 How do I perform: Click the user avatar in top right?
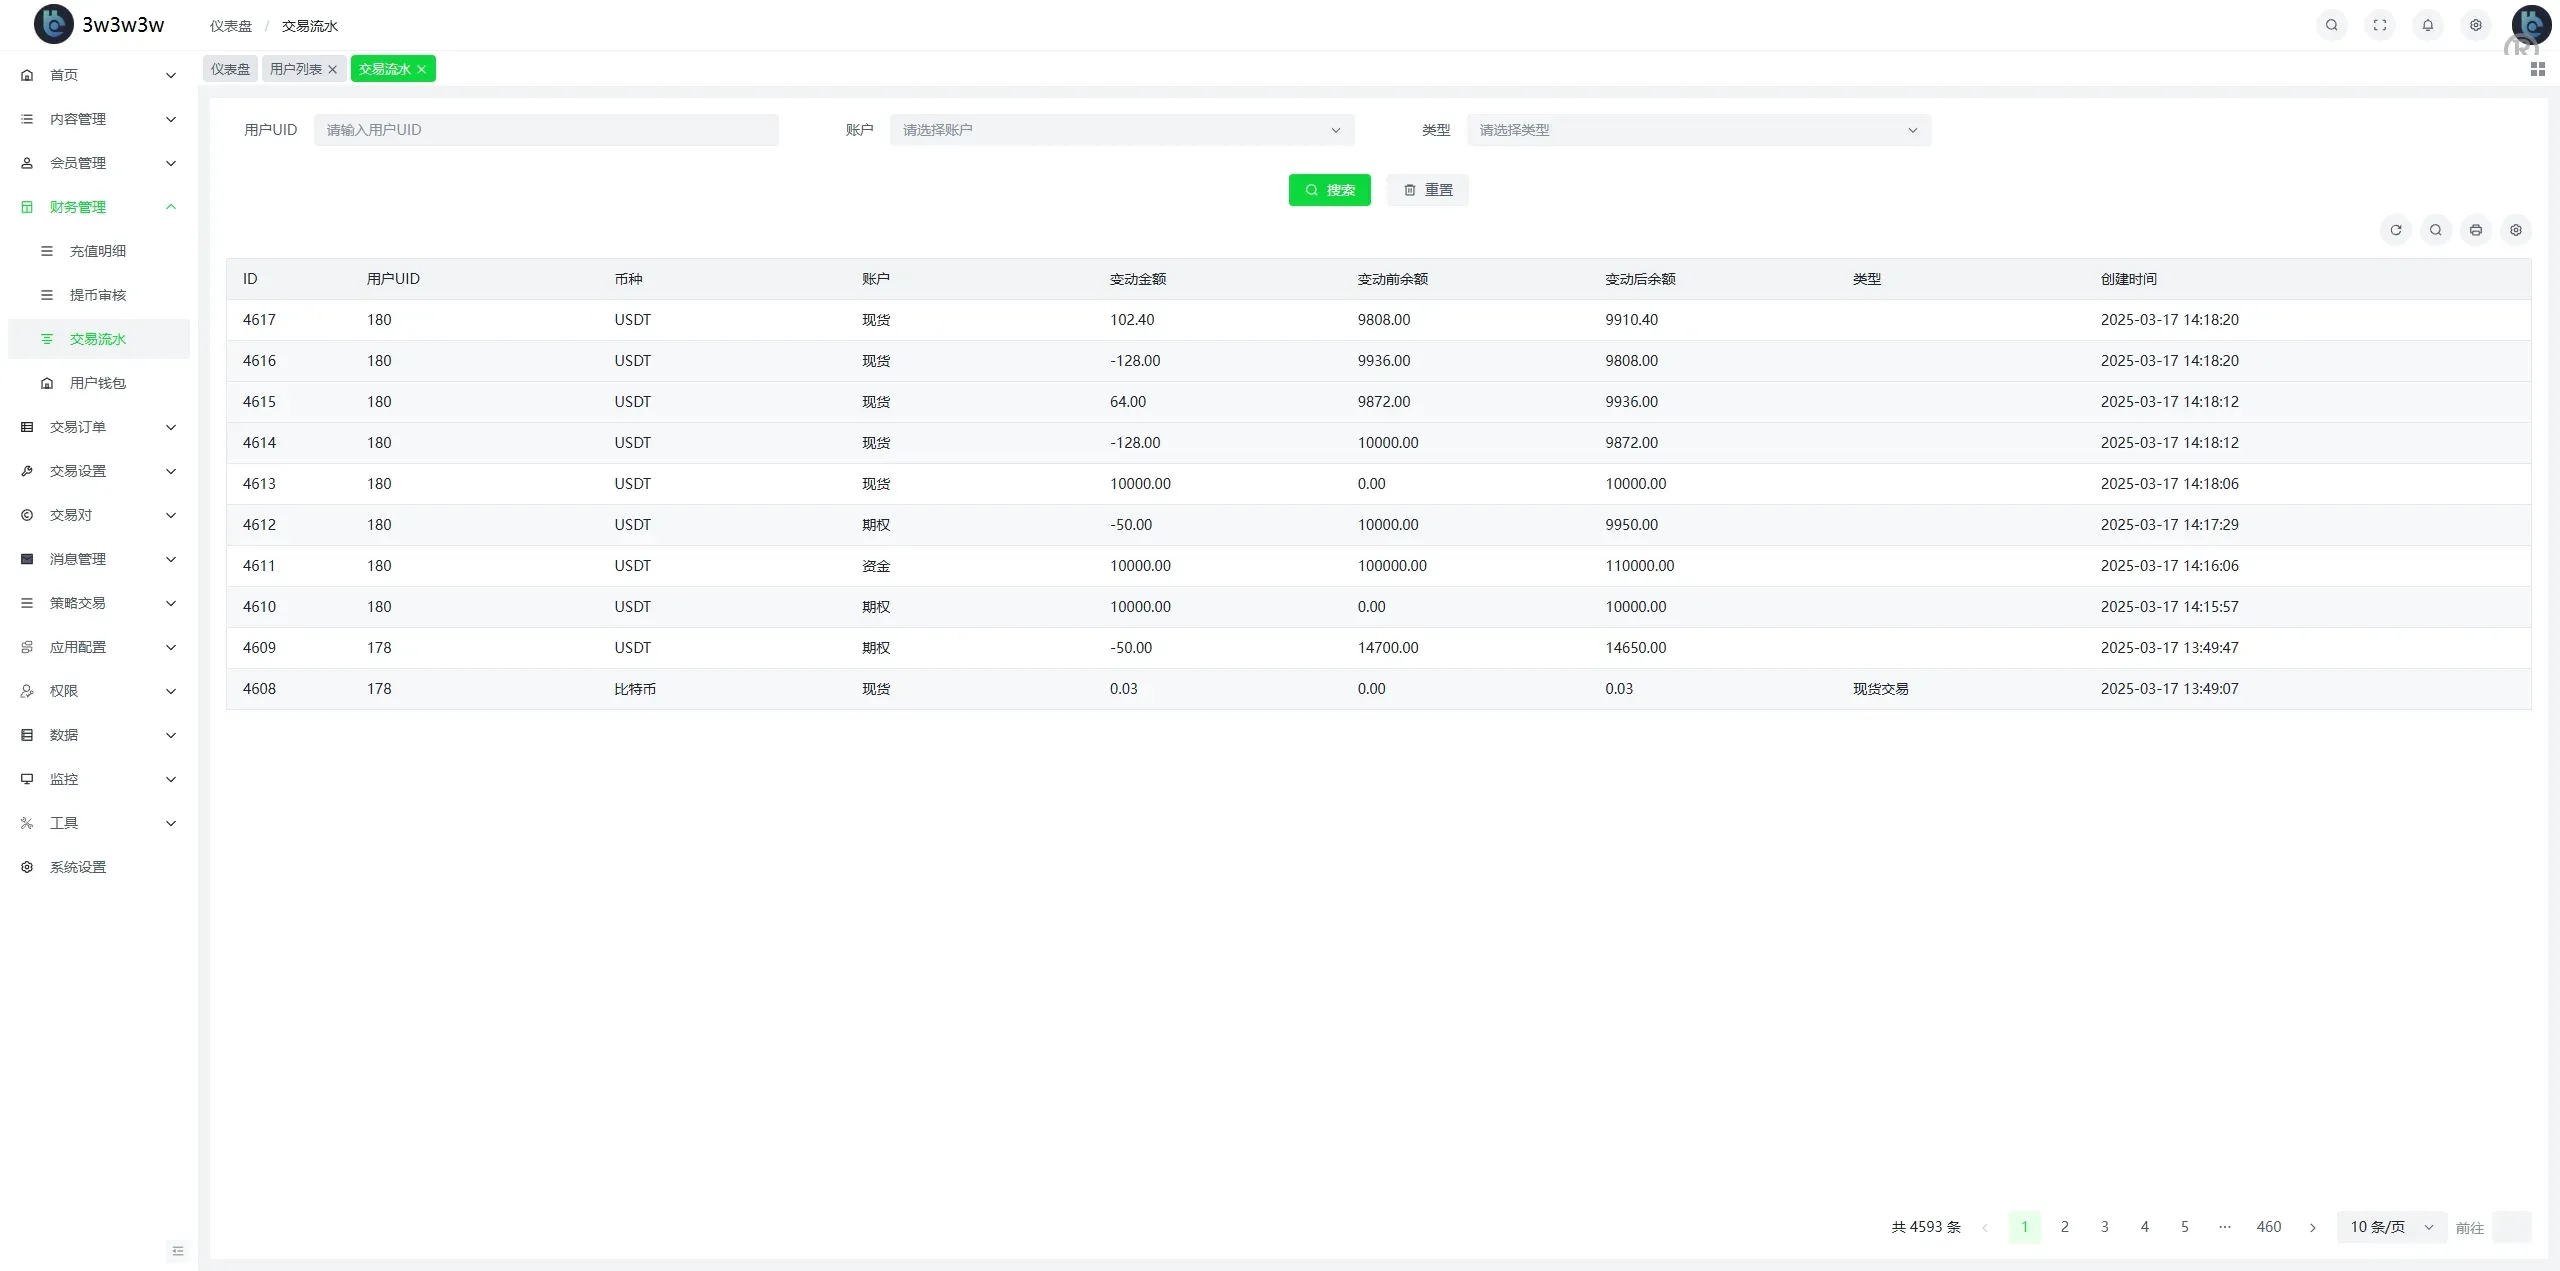[2530, 24]
